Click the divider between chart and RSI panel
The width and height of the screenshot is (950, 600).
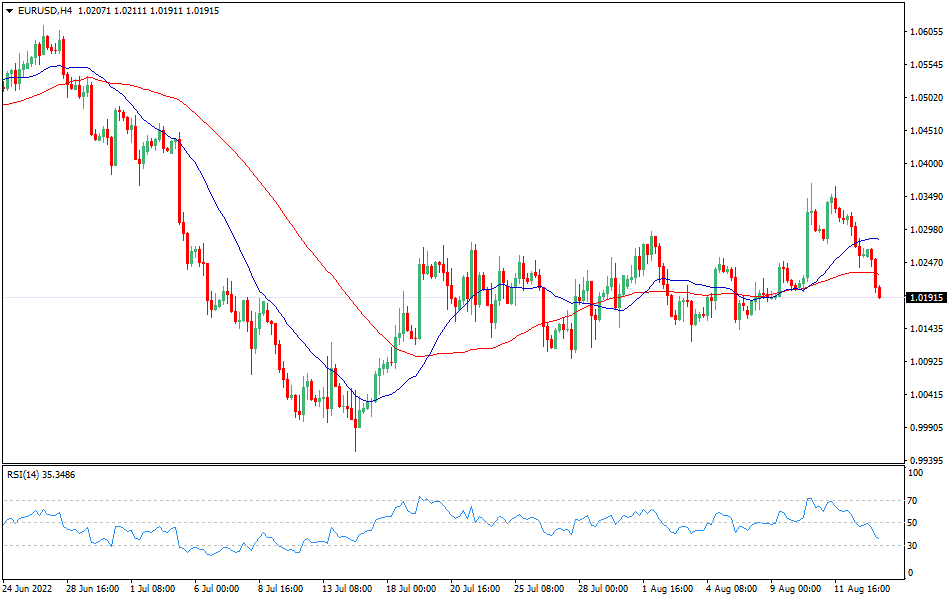pos(475,466)
